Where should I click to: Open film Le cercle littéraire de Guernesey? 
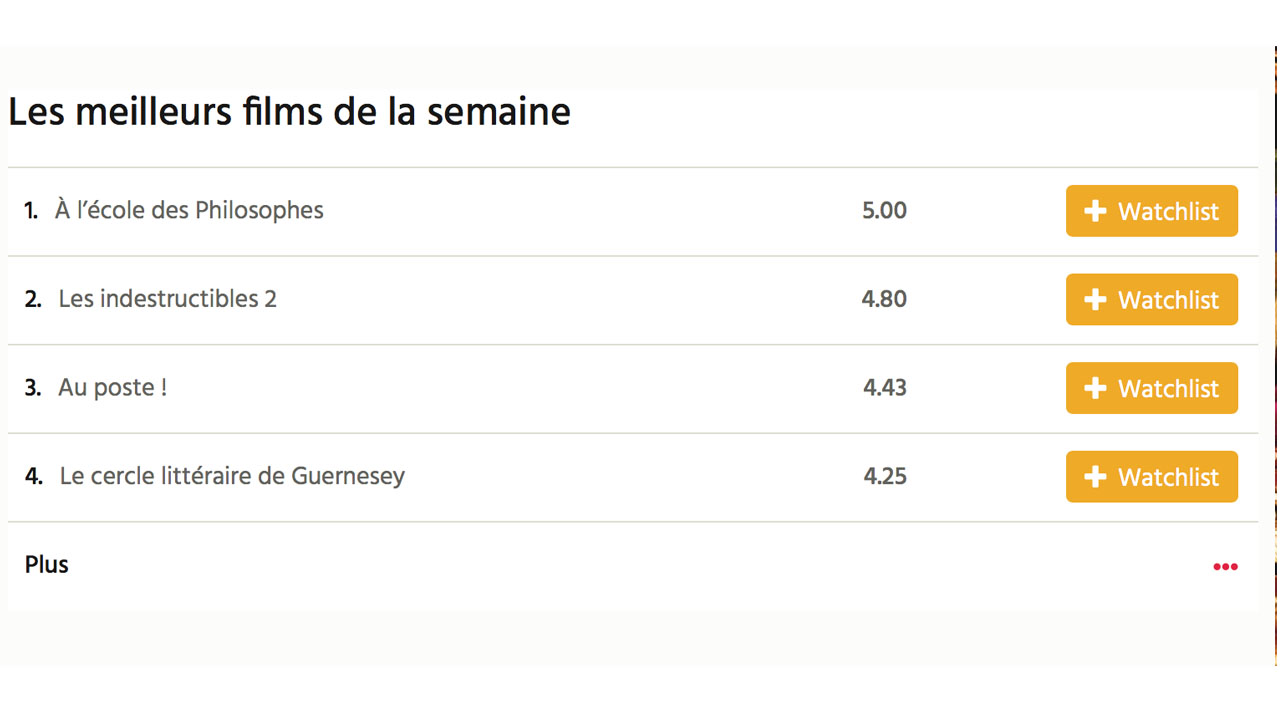click(232, 476)
